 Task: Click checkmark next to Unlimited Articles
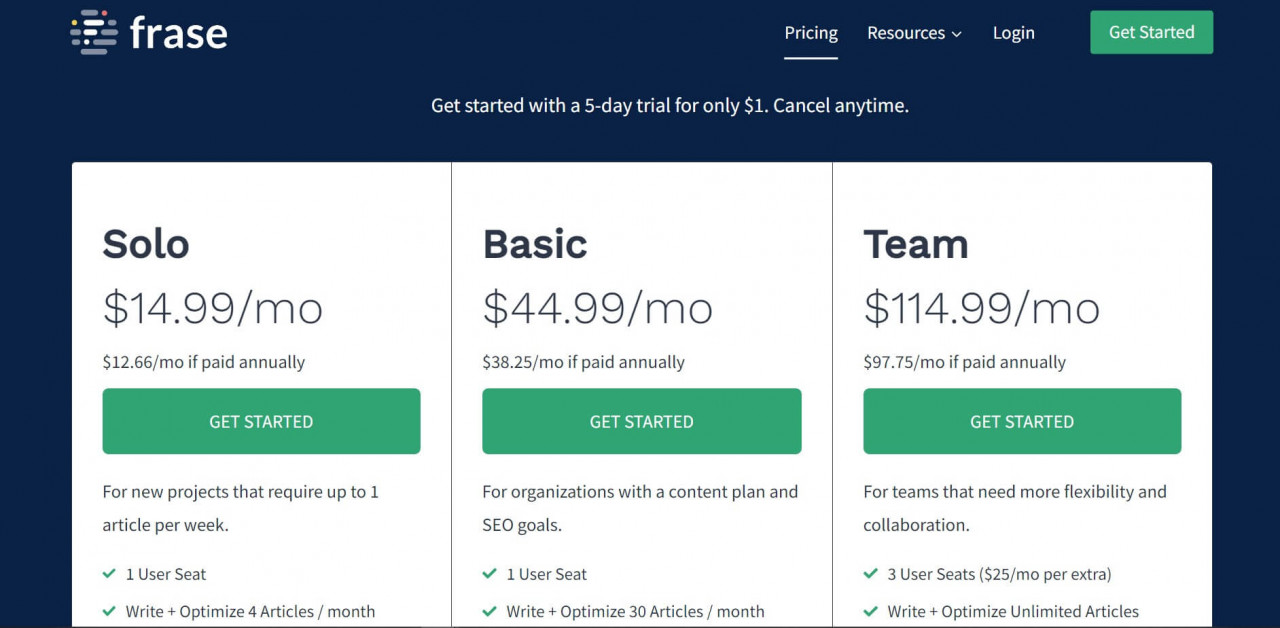pyautogui.click(x=870, y=611)
